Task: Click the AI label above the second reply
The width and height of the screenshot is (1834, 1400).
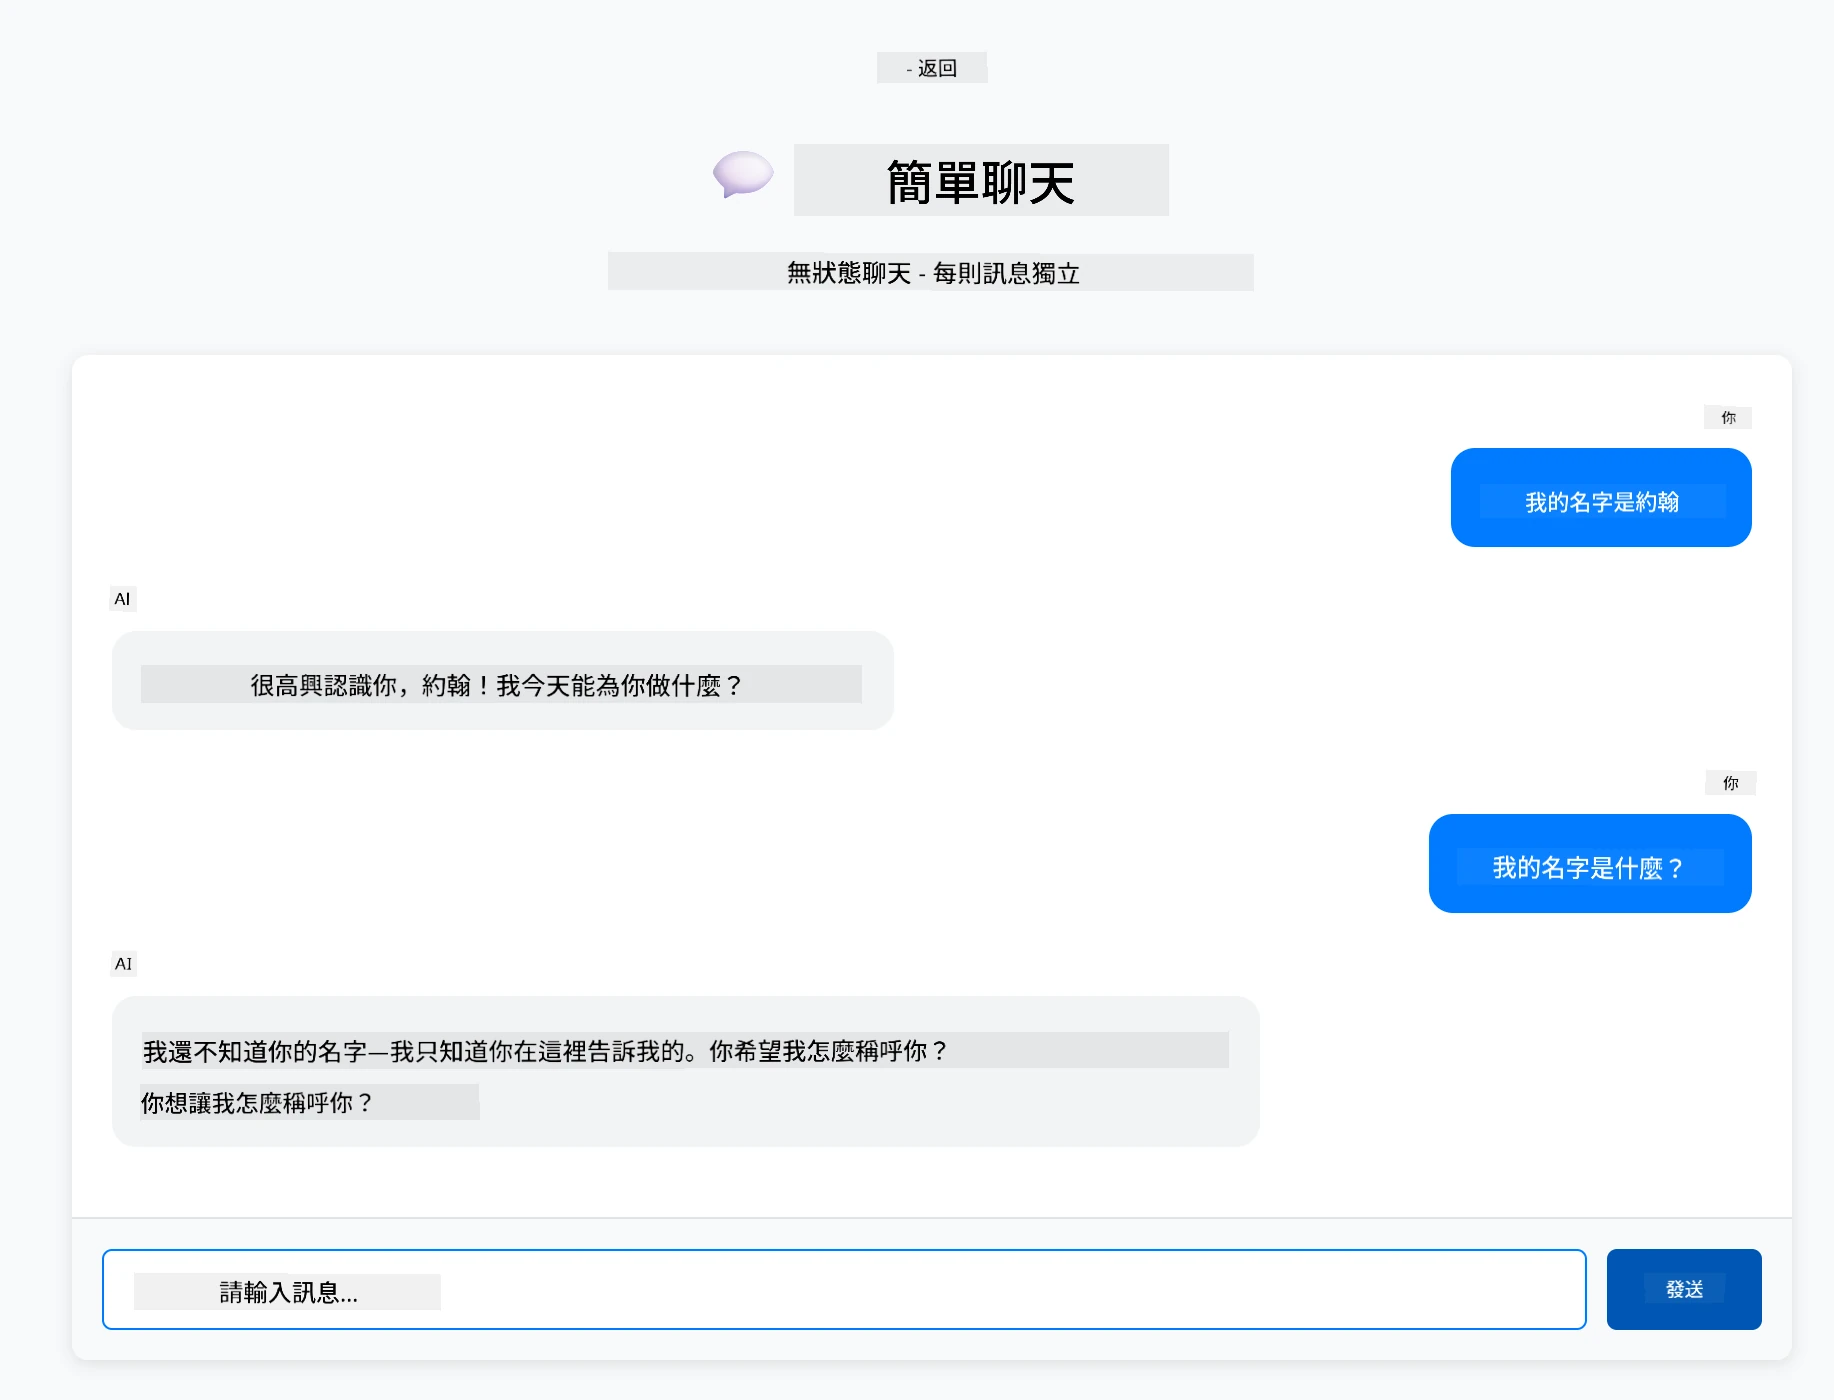Action: tap(123, 964)
